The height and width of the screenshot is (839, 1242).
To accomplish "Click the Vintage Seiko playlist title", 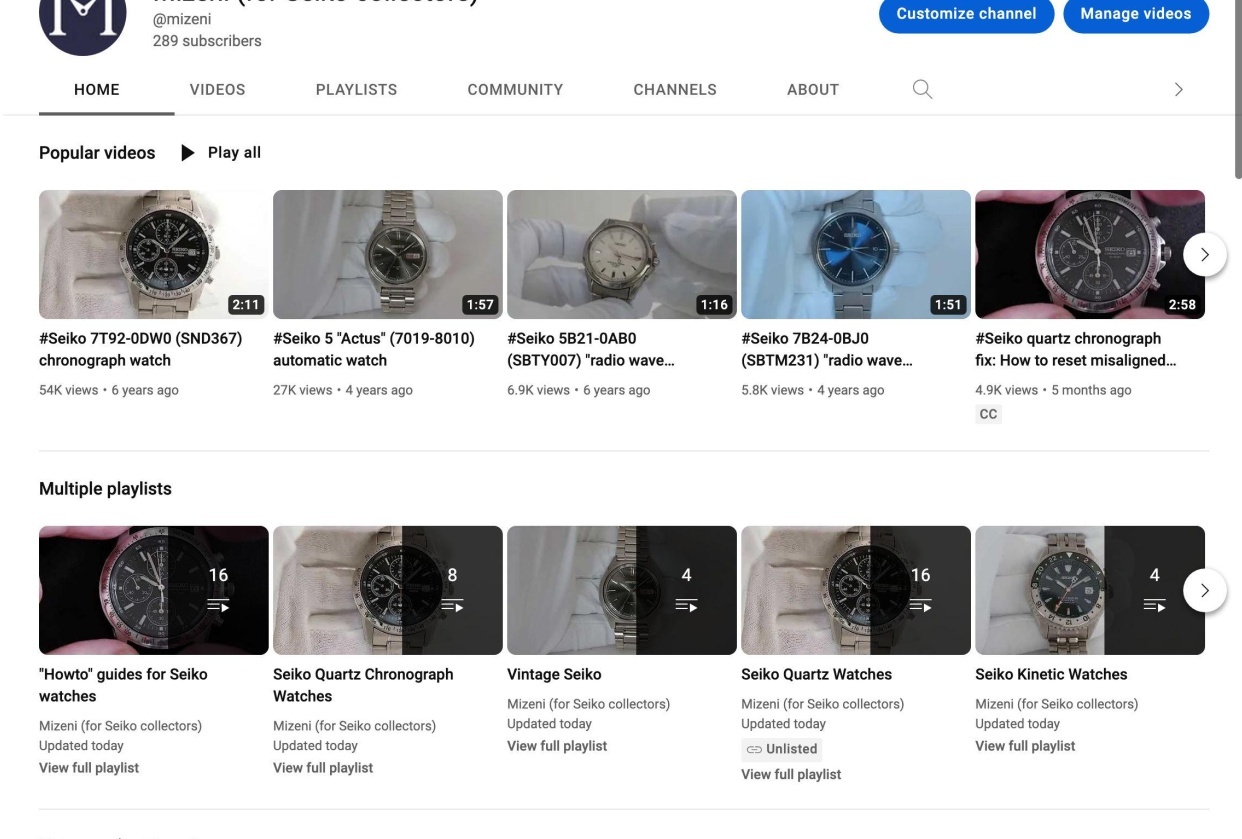I will coord(554,674).
